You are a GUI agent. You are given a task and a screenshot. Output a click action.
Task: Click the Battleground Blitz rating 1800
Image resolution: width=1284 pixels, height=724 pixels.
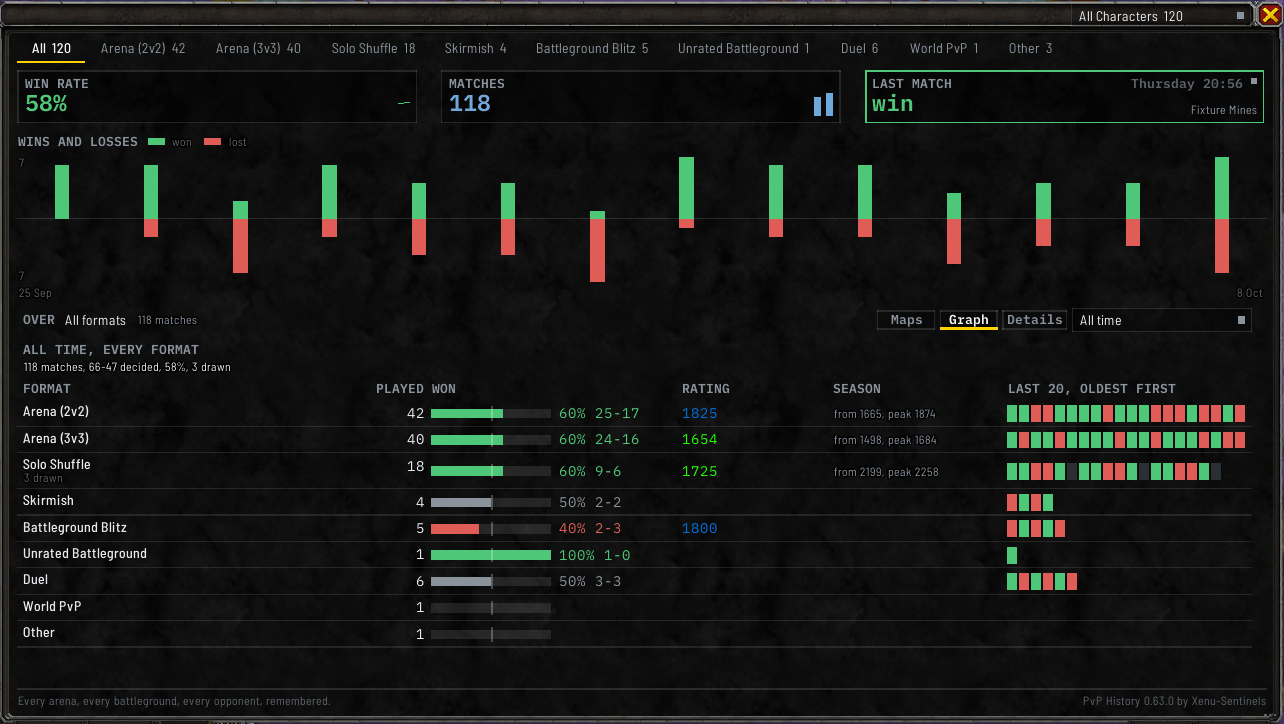(700, 528)
